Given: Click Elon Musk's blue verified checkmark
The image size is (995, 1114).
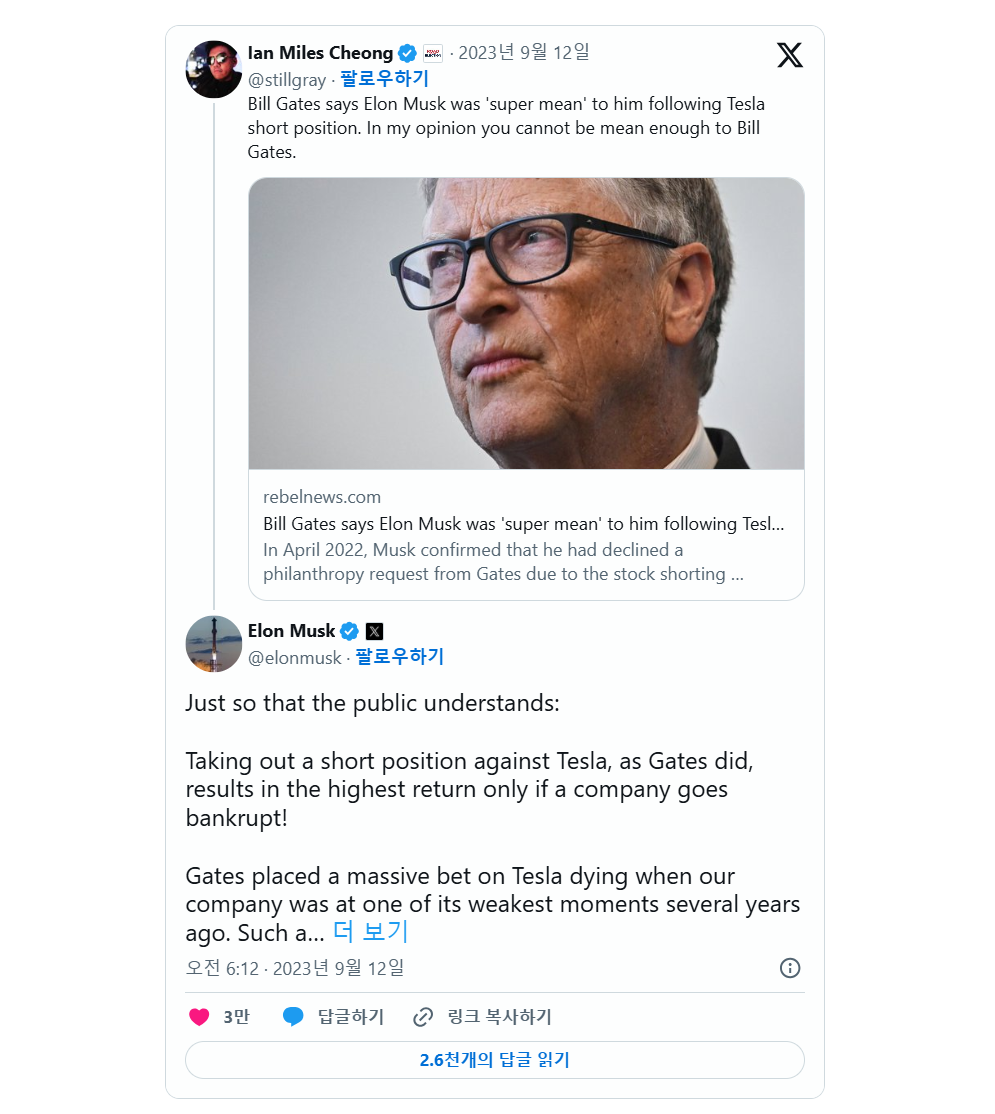Looking at the screenshot, I should (349, 631).
